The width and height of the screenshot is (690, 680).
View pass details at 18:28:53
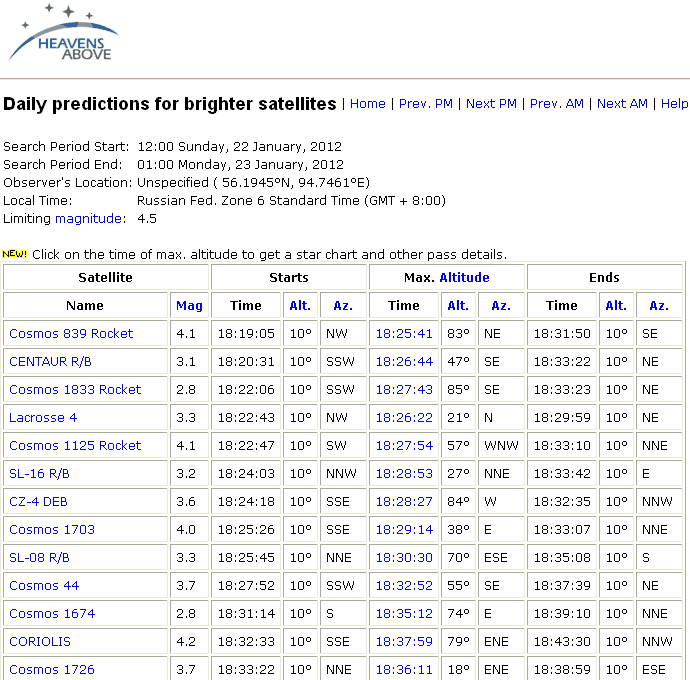[404, 474]
